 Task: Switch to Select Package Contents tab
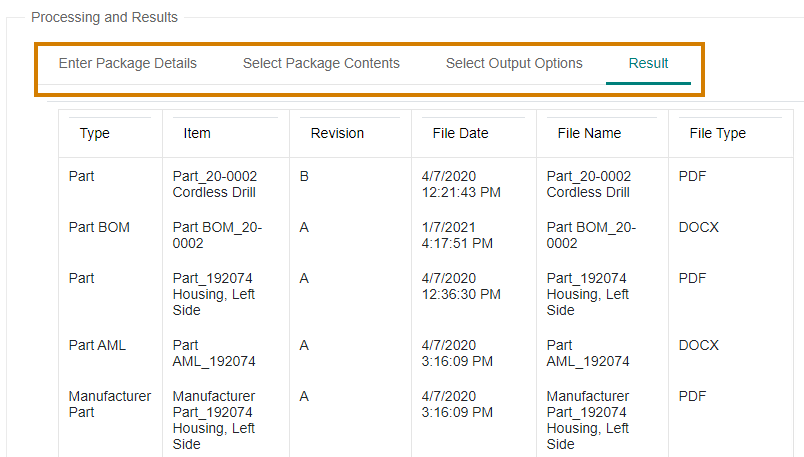point(321,63)
